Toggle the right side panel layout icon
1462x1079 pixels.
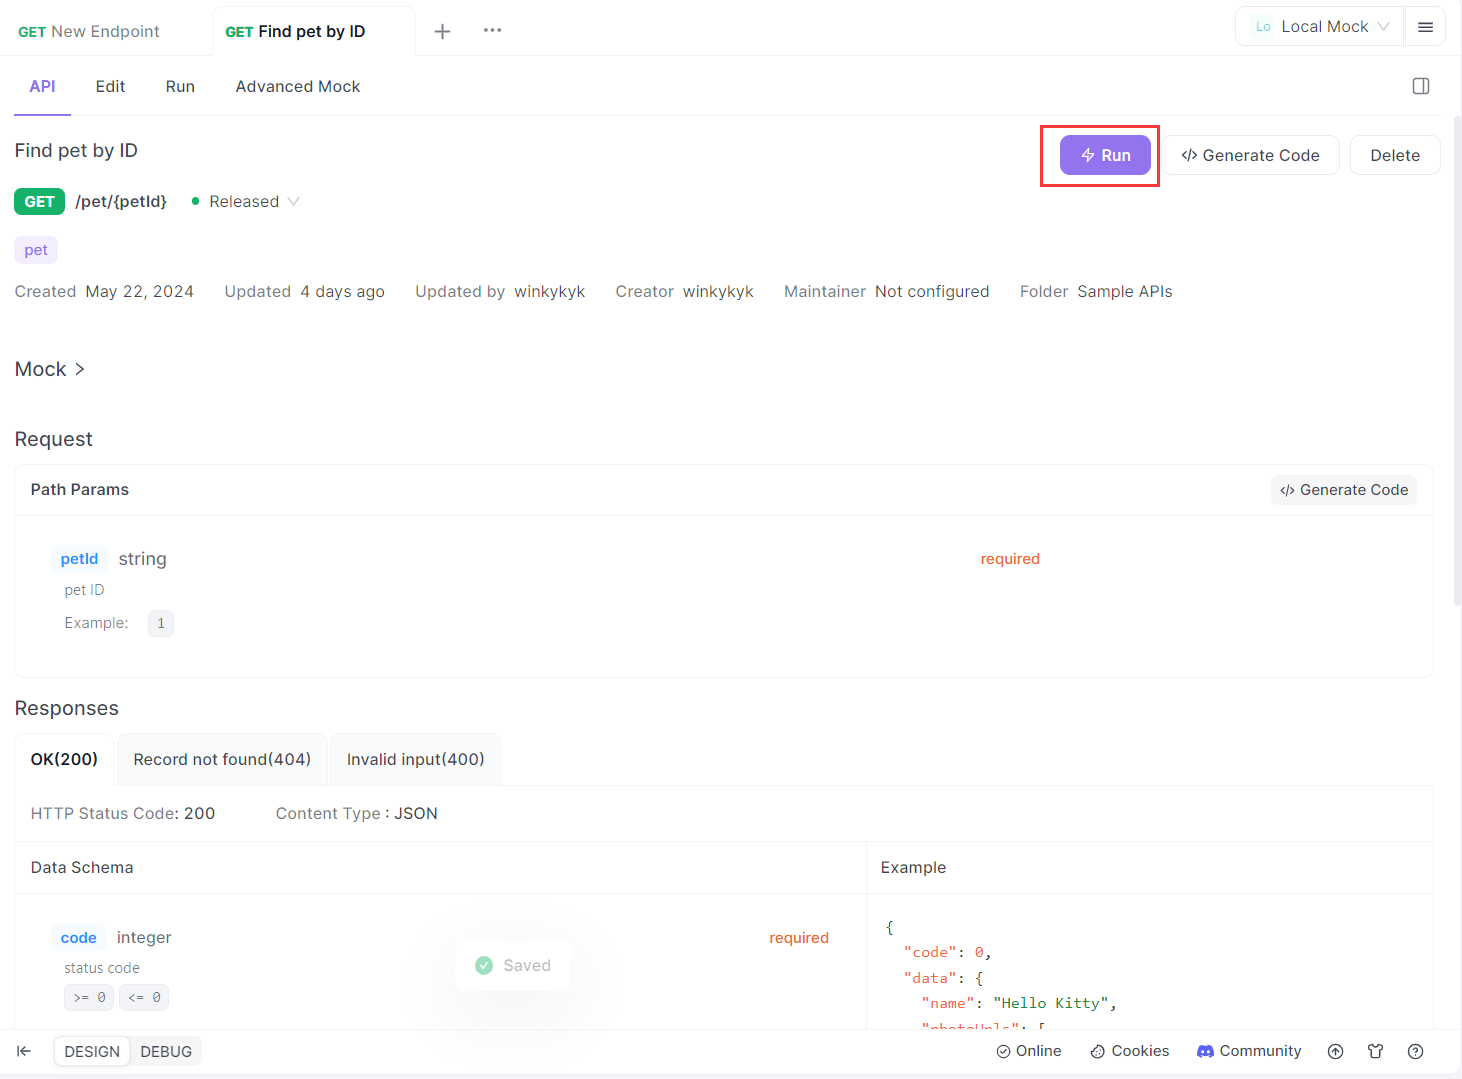[1420, 86]
